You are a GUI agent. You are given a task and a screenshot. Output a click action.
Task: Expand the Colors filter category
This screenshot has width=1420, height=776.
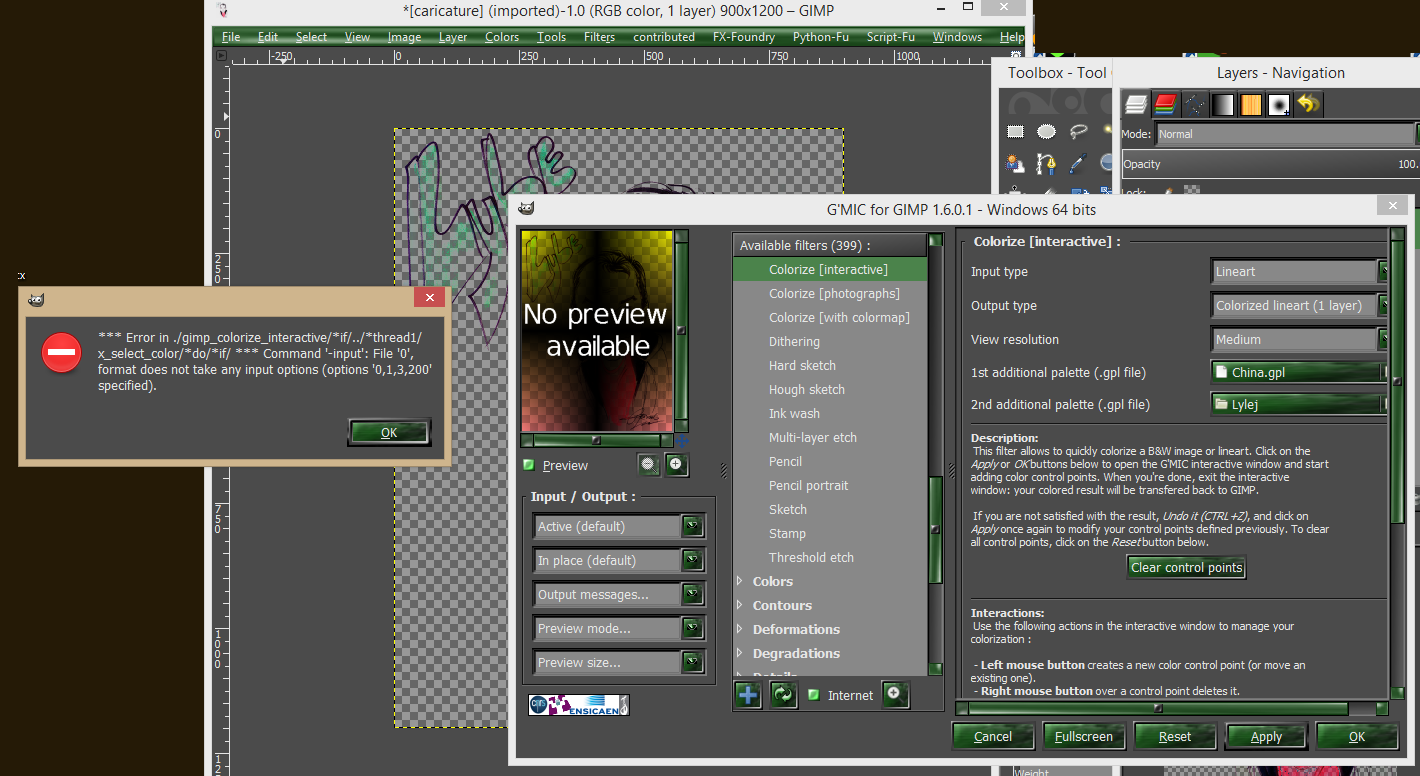740,581
